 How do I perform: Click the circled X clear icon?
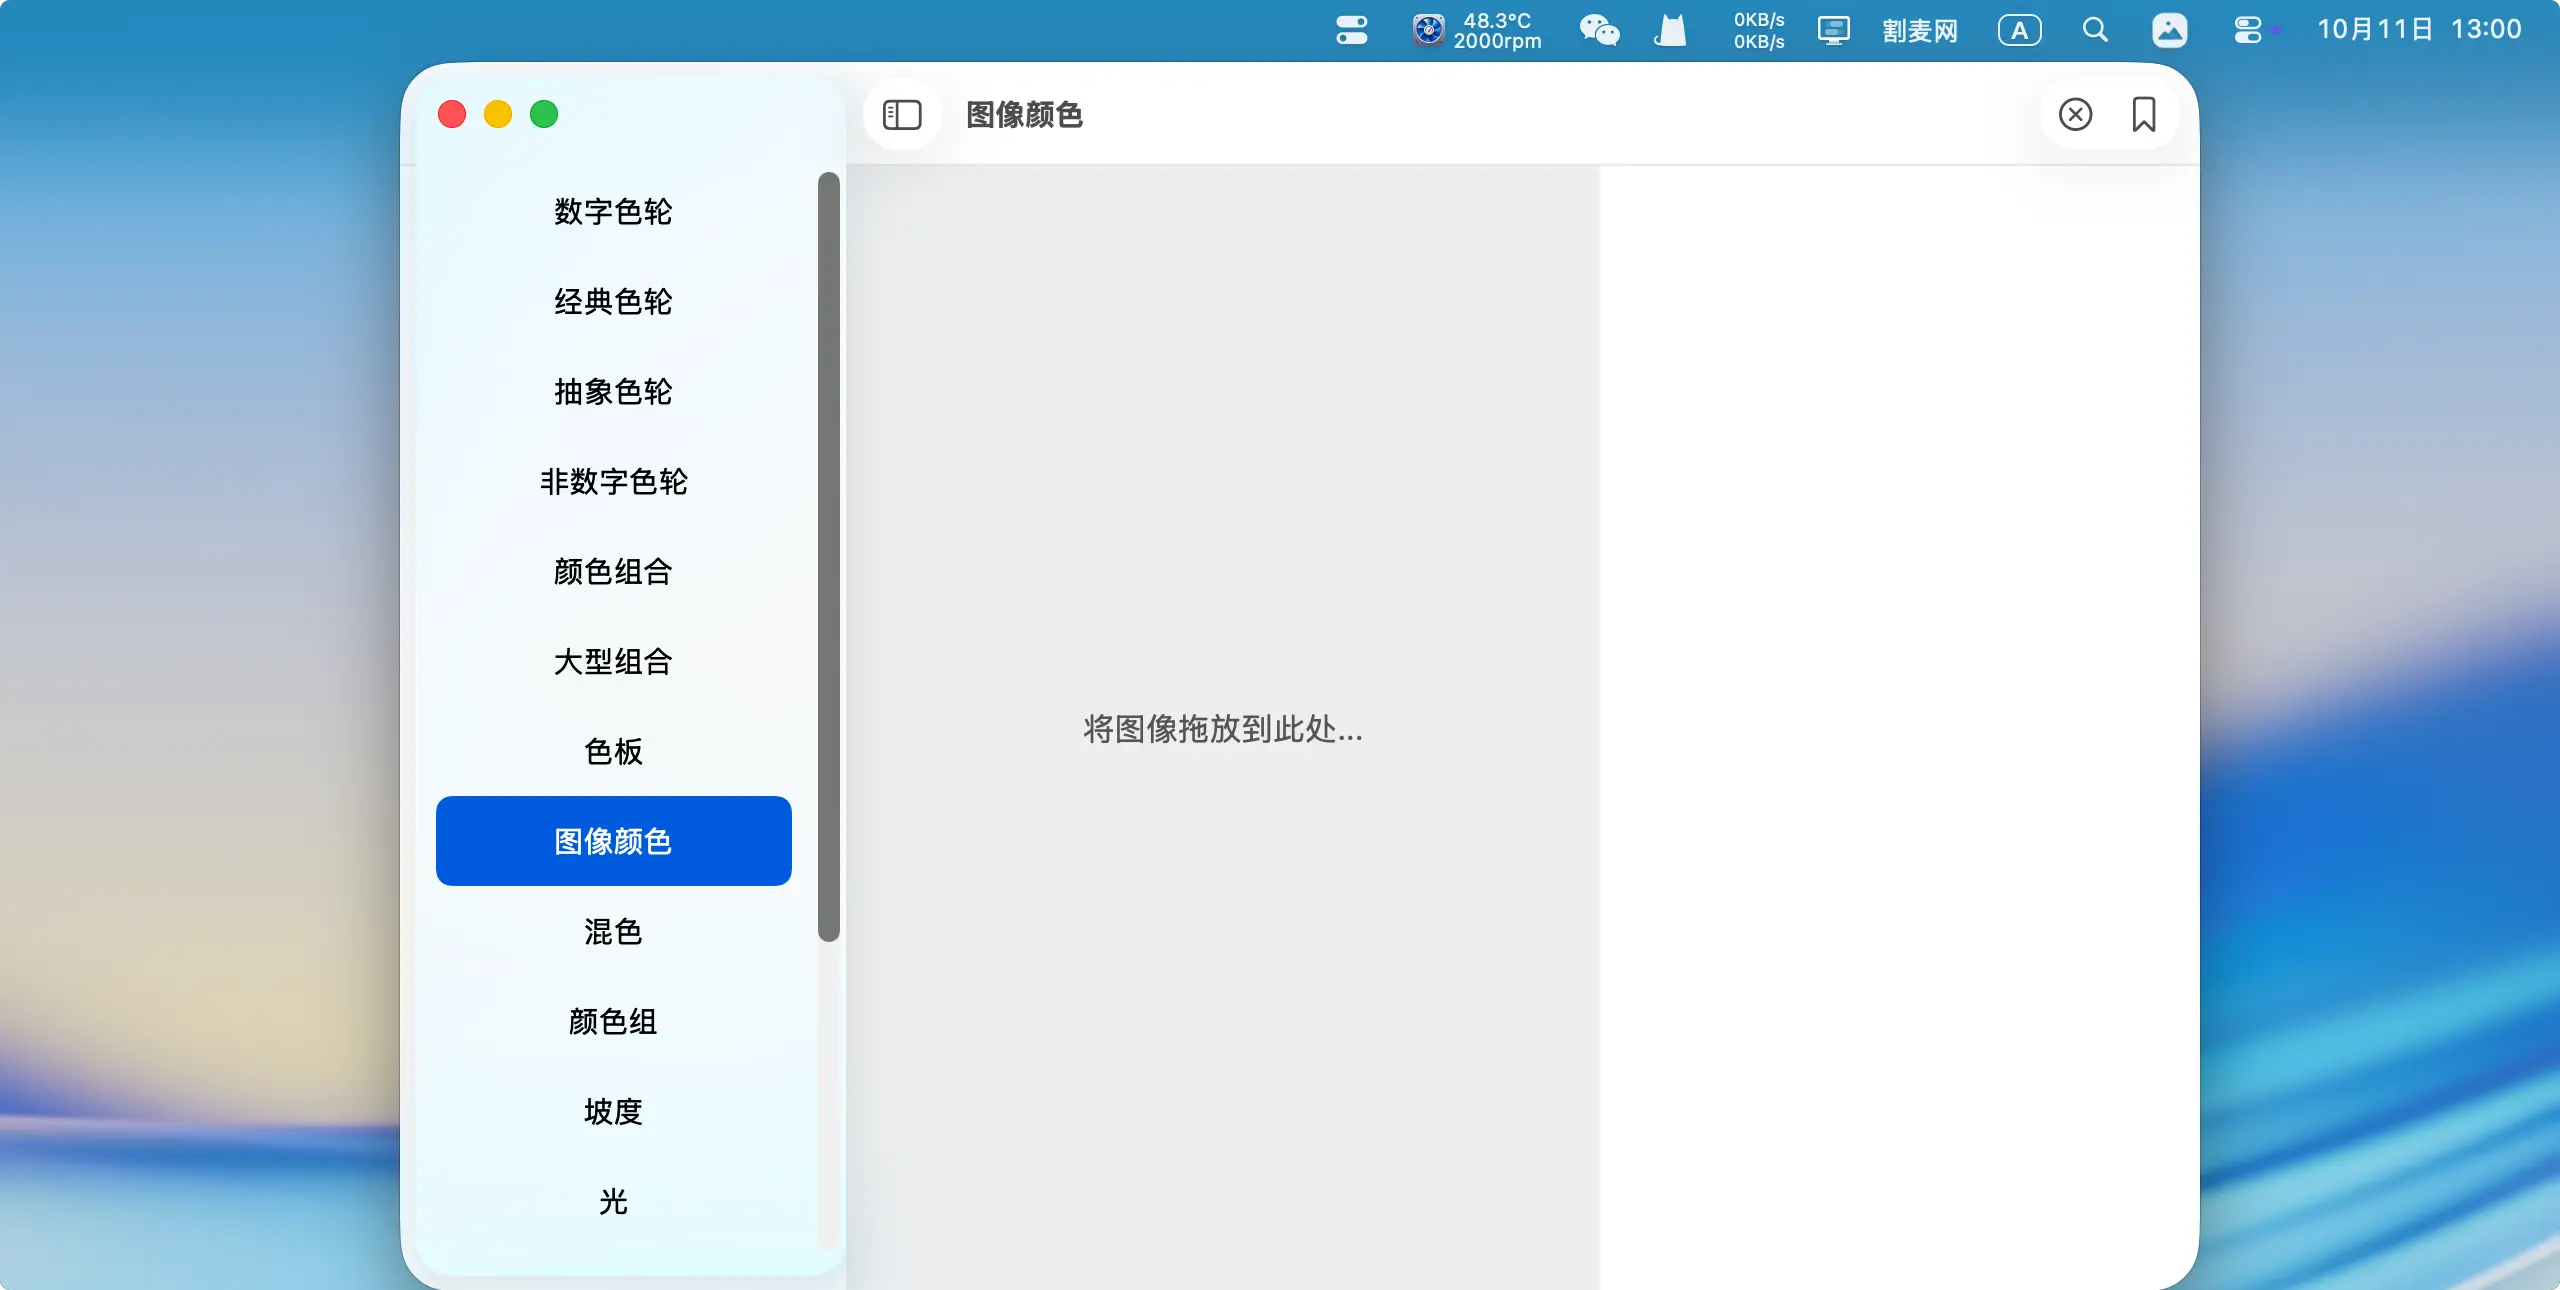click(x=2075, y=115)
